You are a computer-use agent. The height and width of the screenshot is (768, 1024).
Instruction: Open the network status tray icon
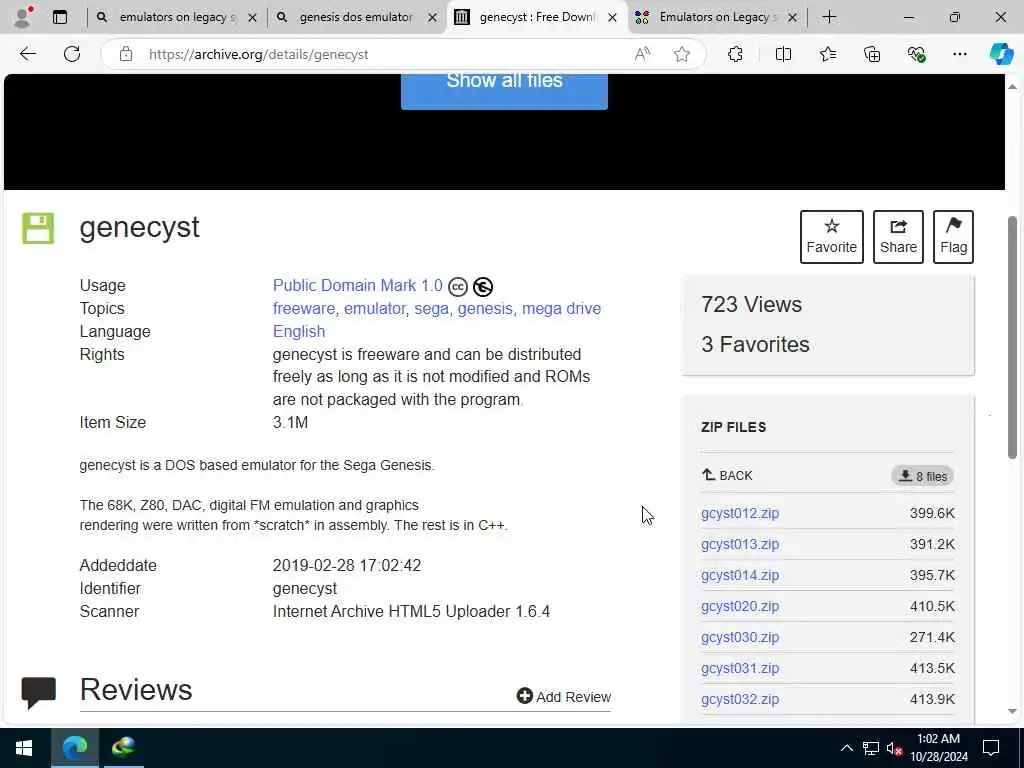point(871,748)
